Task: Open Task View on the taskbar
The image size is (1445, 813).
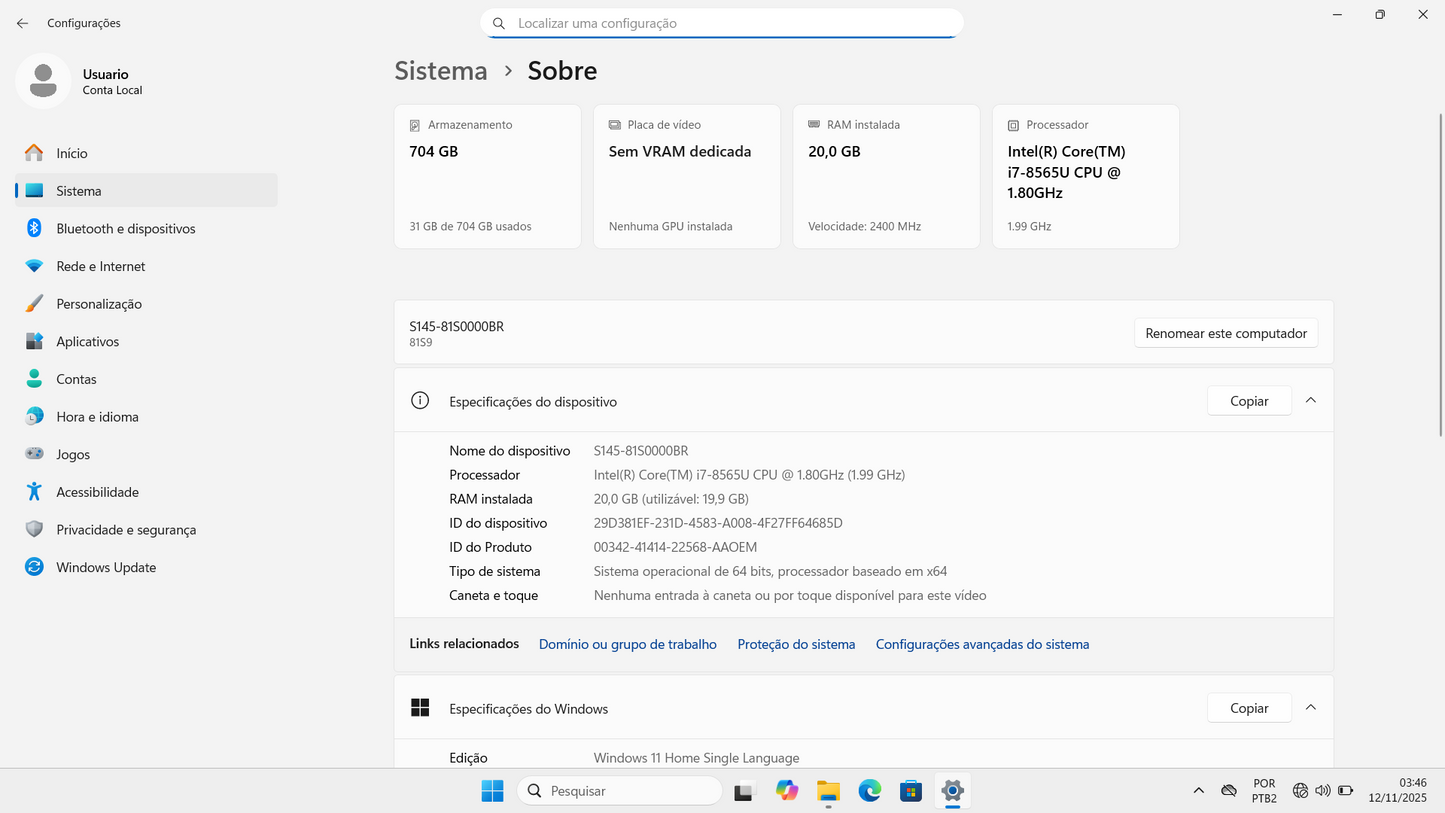Action: click(x=745, y=790)
